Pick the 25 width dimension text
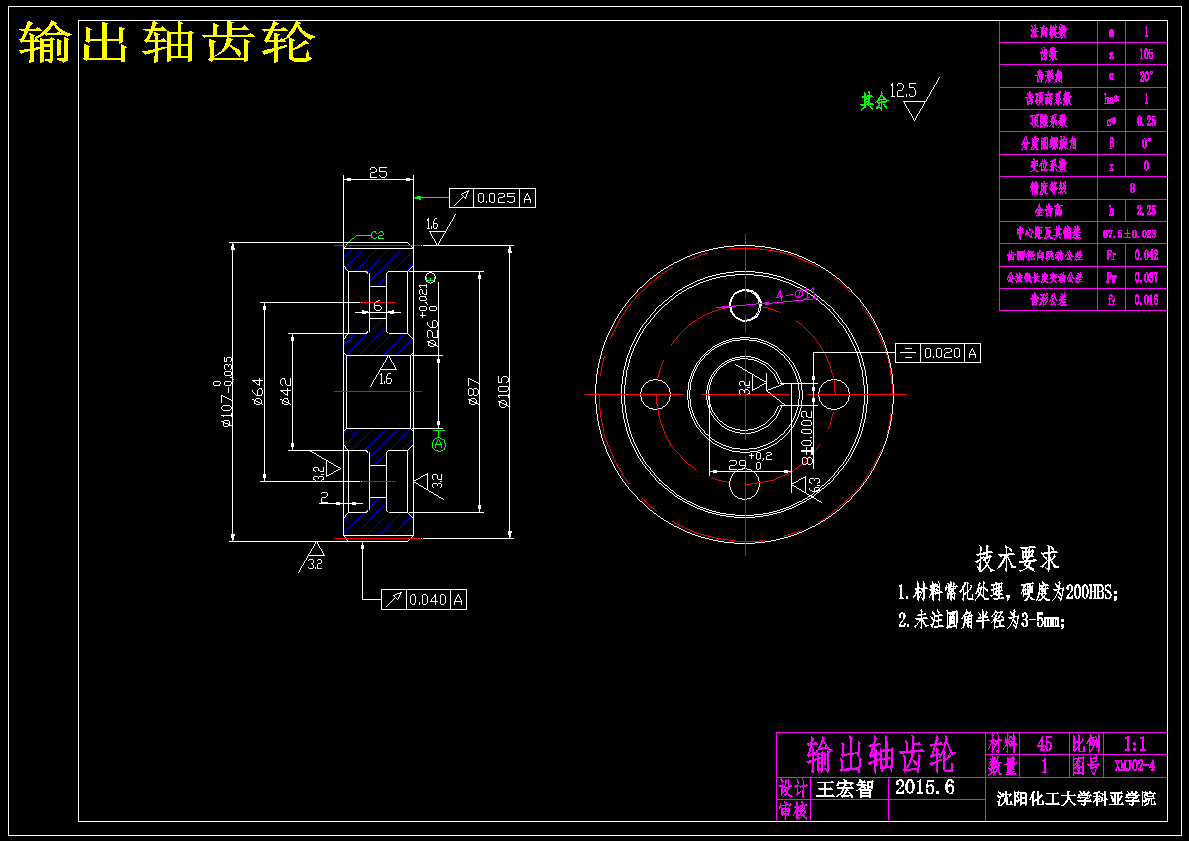Viewport: 1189px width, 841px height. tap(378, 172)
